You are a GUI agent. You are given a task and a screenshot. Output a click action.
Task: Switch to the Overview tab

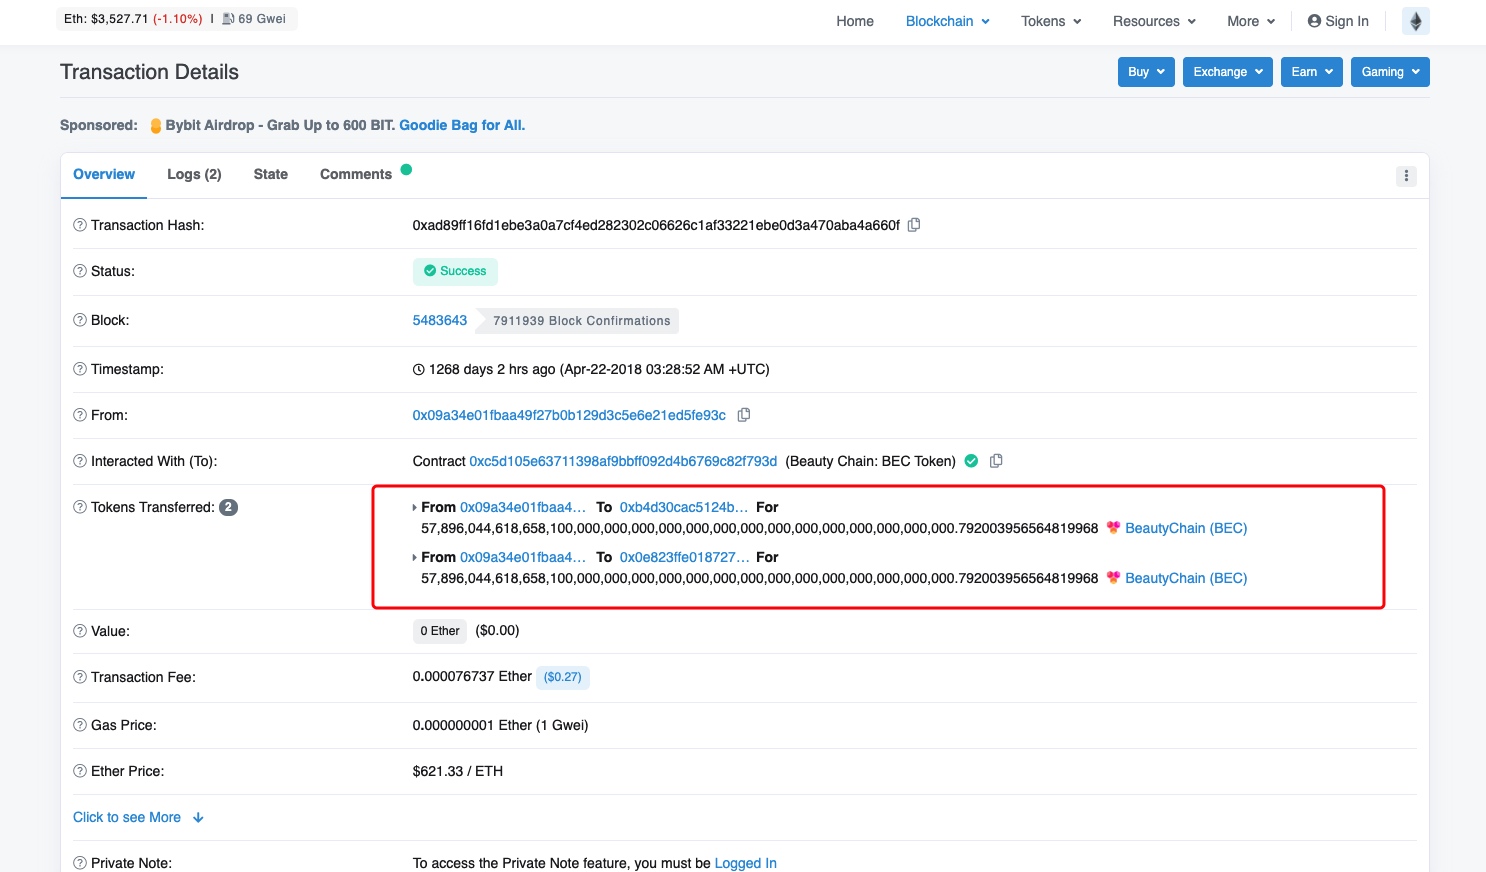coord(104,174)
